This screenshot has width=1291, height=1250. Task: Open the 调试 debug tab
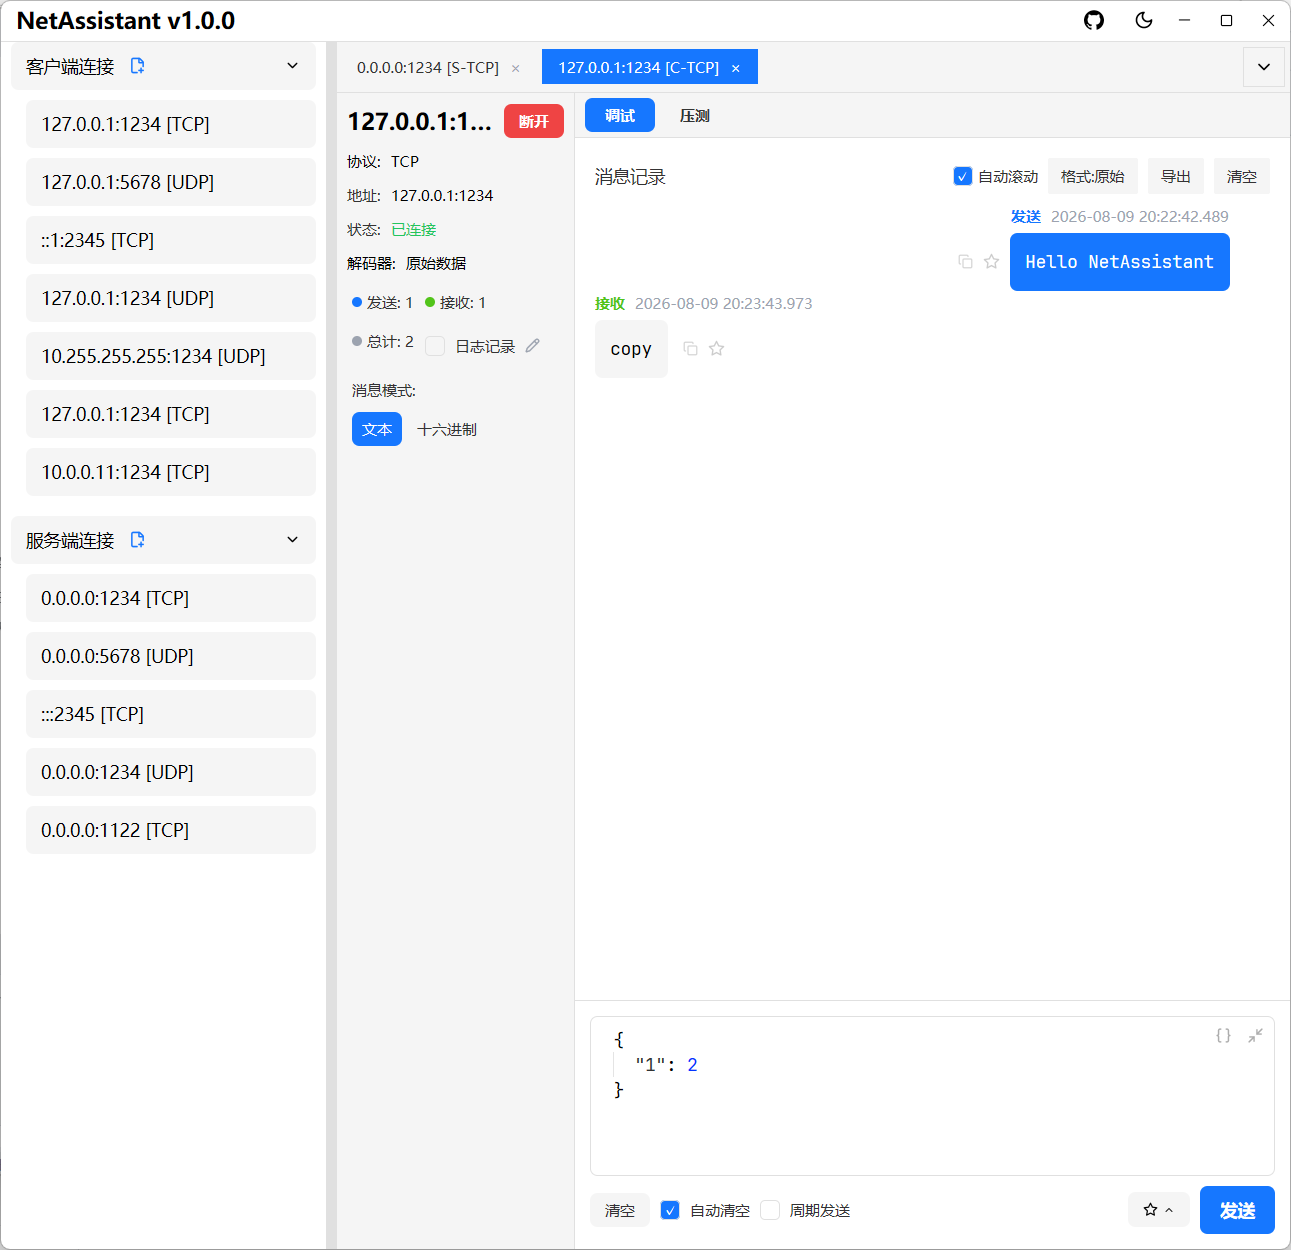pyautogui.click(x=620, y=116)
